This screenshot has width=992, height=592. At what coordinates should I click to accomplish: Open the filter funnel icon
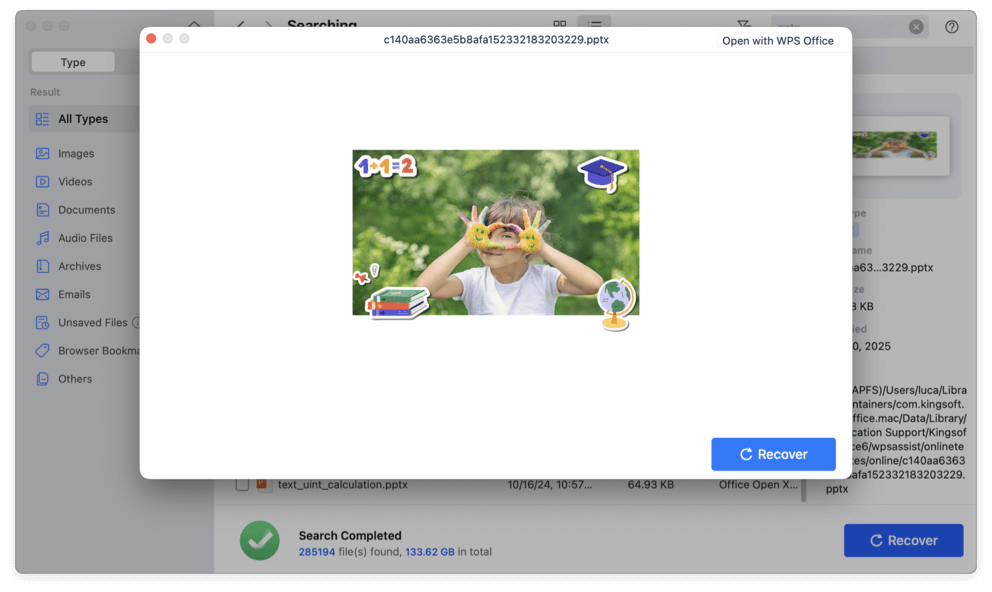coord(743,26)
